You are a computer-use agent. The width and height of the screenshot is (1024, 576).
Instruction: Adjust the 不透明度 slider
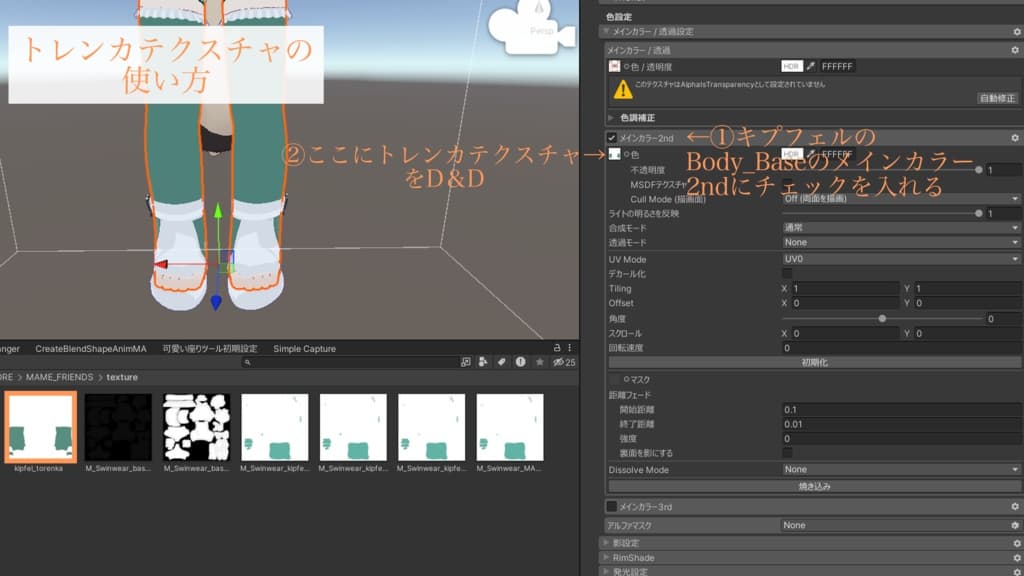pyautogui.click(x=977, y=169)
